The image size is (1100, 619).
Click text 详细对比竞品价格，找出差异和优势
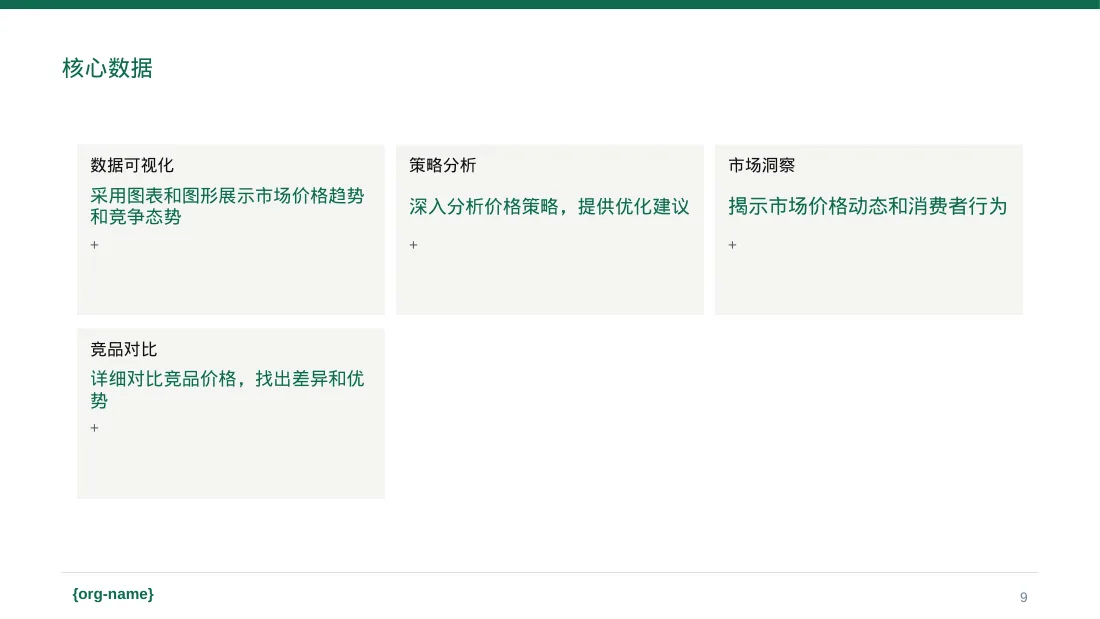227,390
